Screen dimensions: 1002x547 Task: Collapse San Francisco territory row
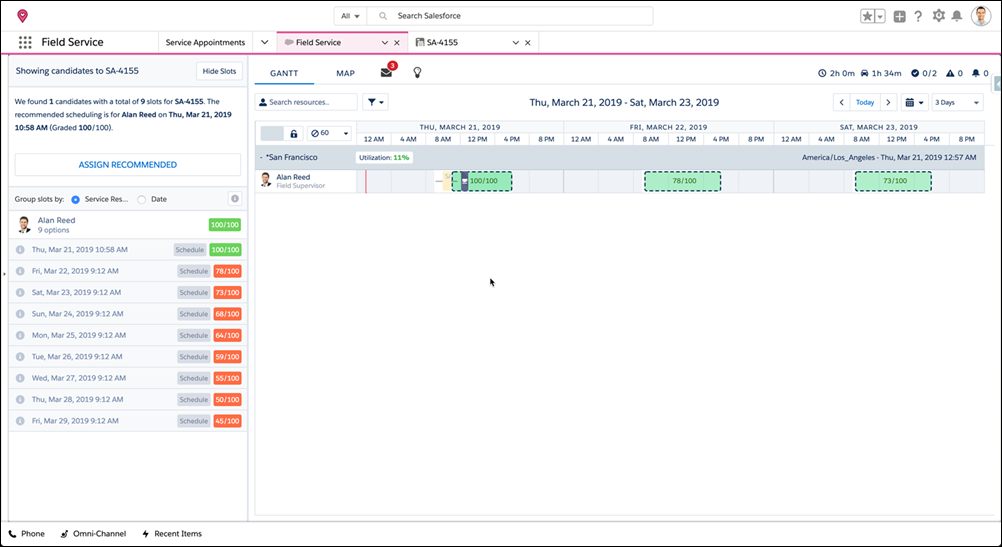(x=261, y=157)
